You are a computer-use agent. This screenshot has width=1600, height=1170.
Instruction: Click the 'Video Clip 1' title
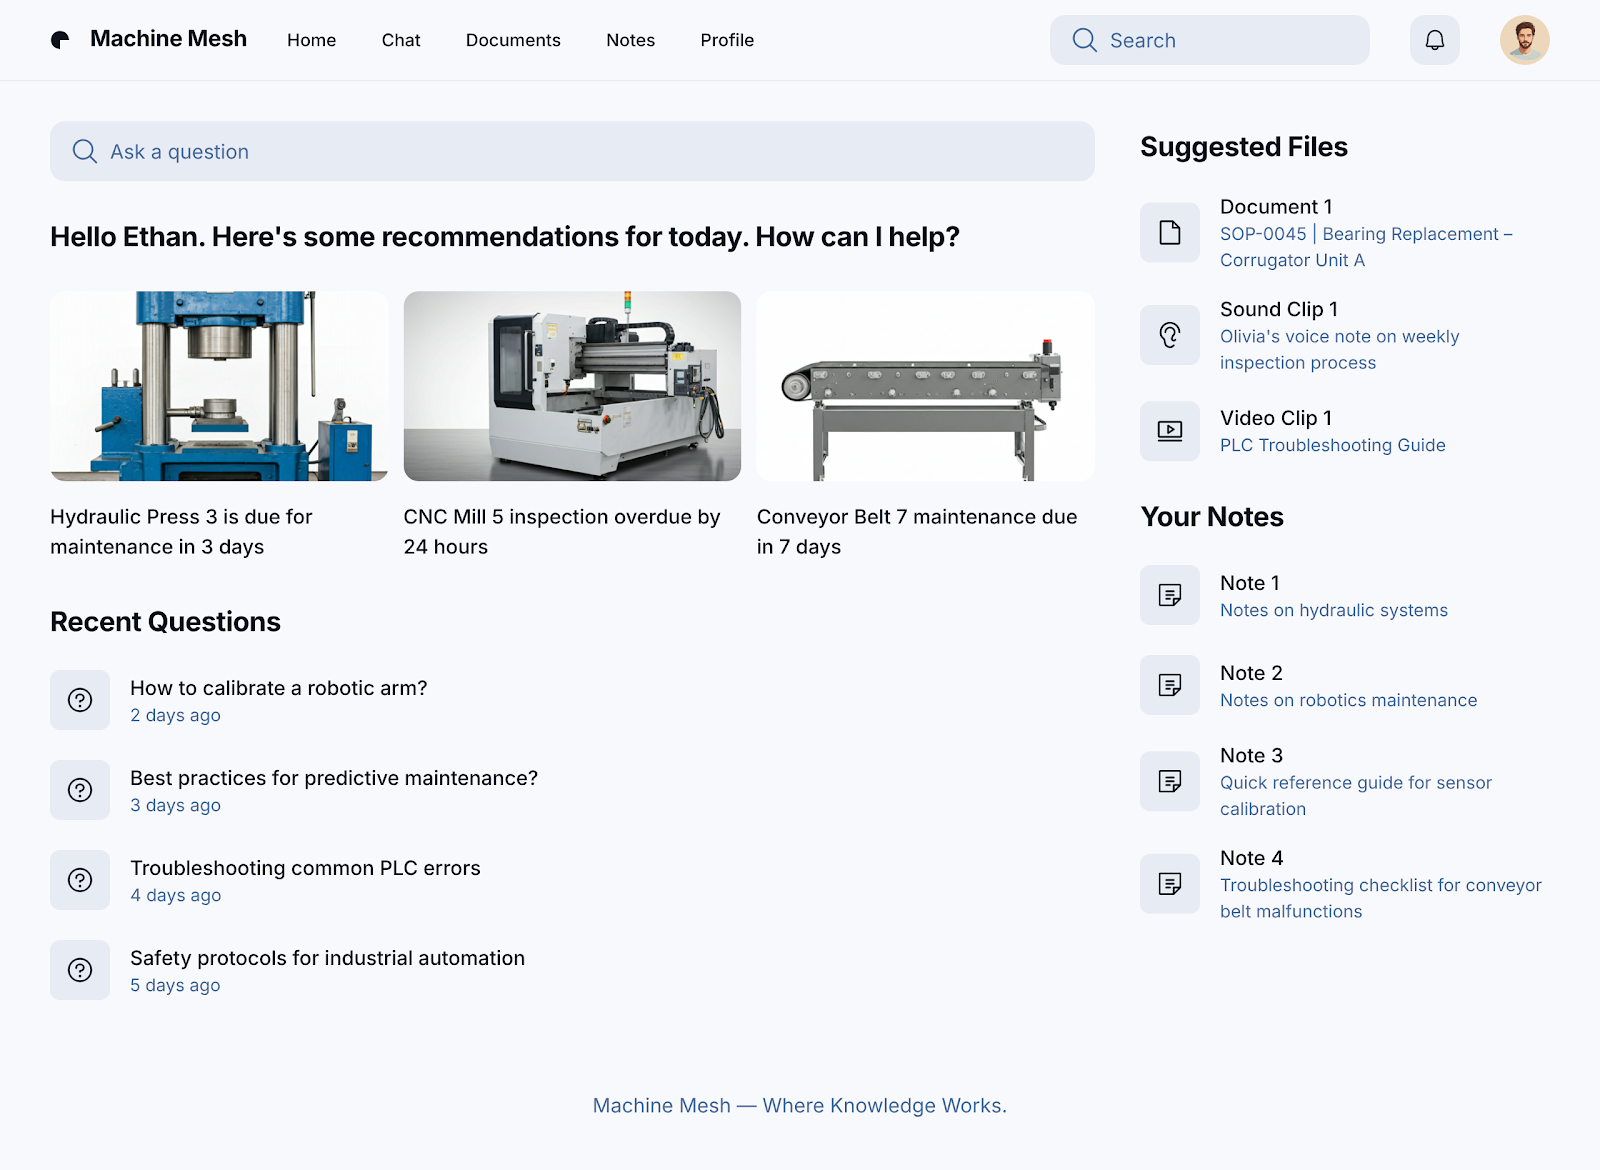pos(1276,418)
